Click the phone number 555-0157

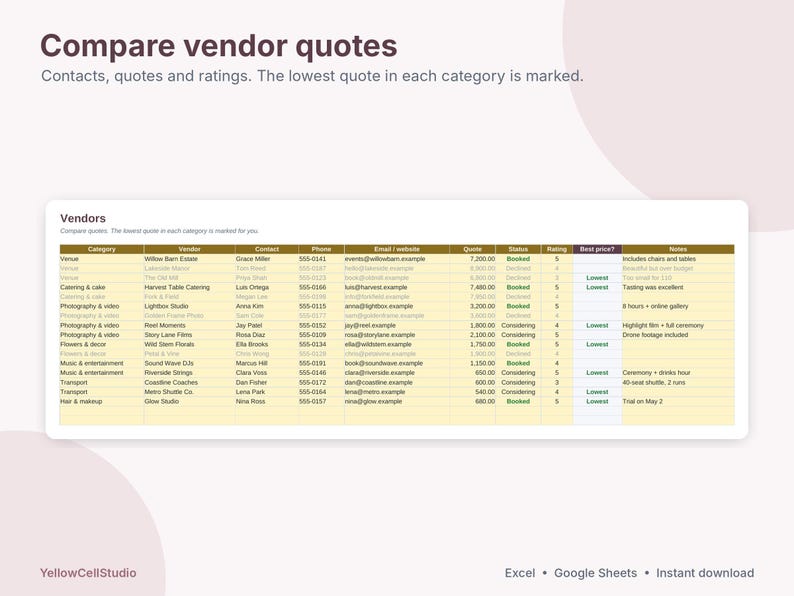(312, 402)
